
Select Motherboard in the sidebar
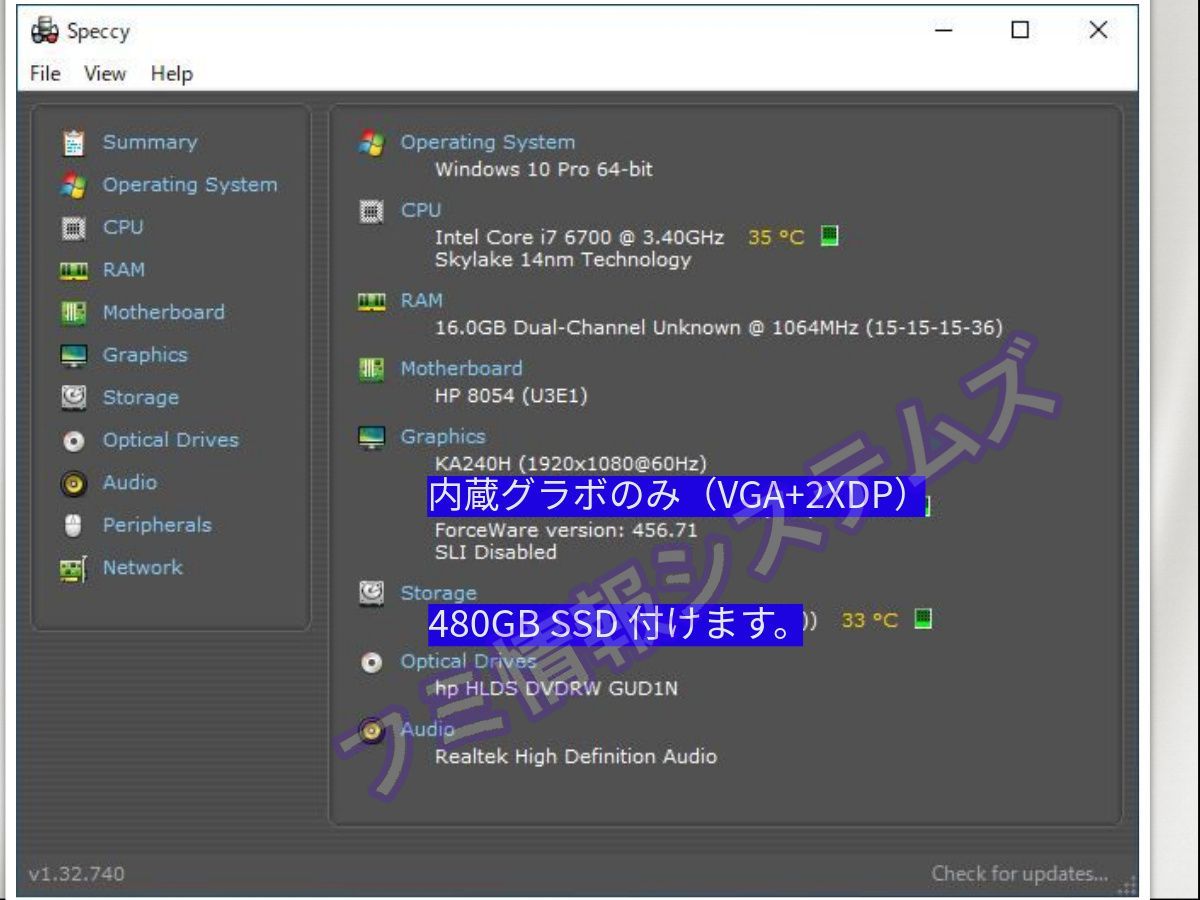click(164, 312)
